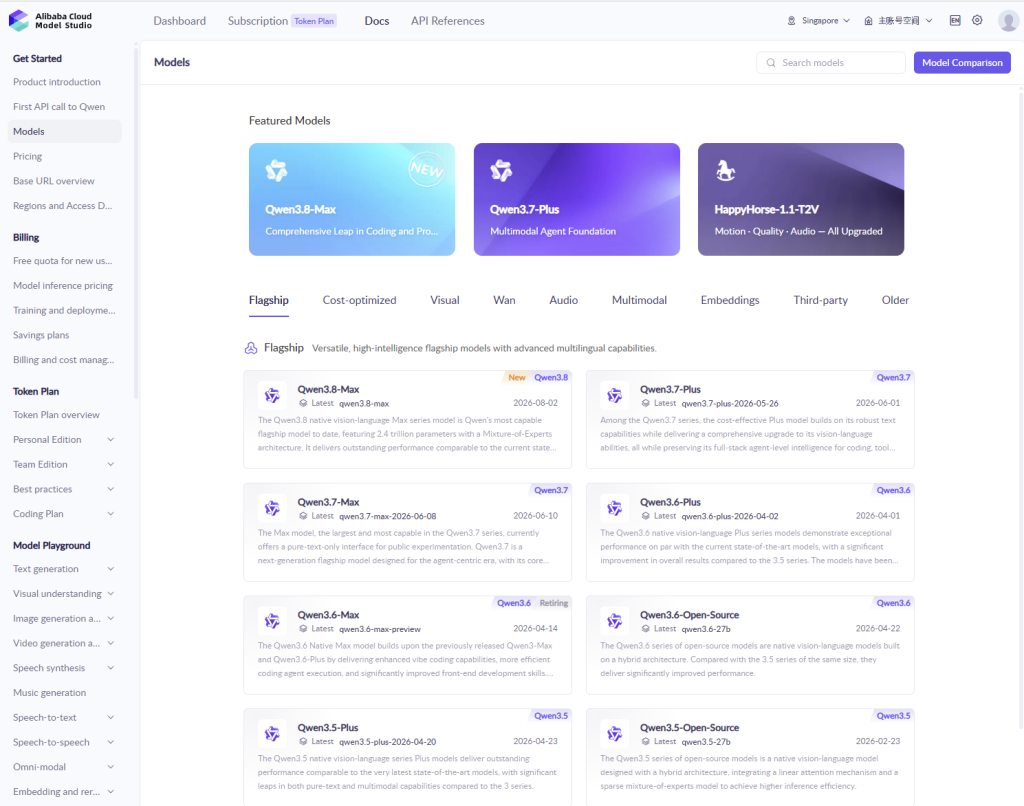This screenshot has width=1024, height=806.
Task: Click the Qwen3.6-Plus model card icon
Action: tap(615, 508)
